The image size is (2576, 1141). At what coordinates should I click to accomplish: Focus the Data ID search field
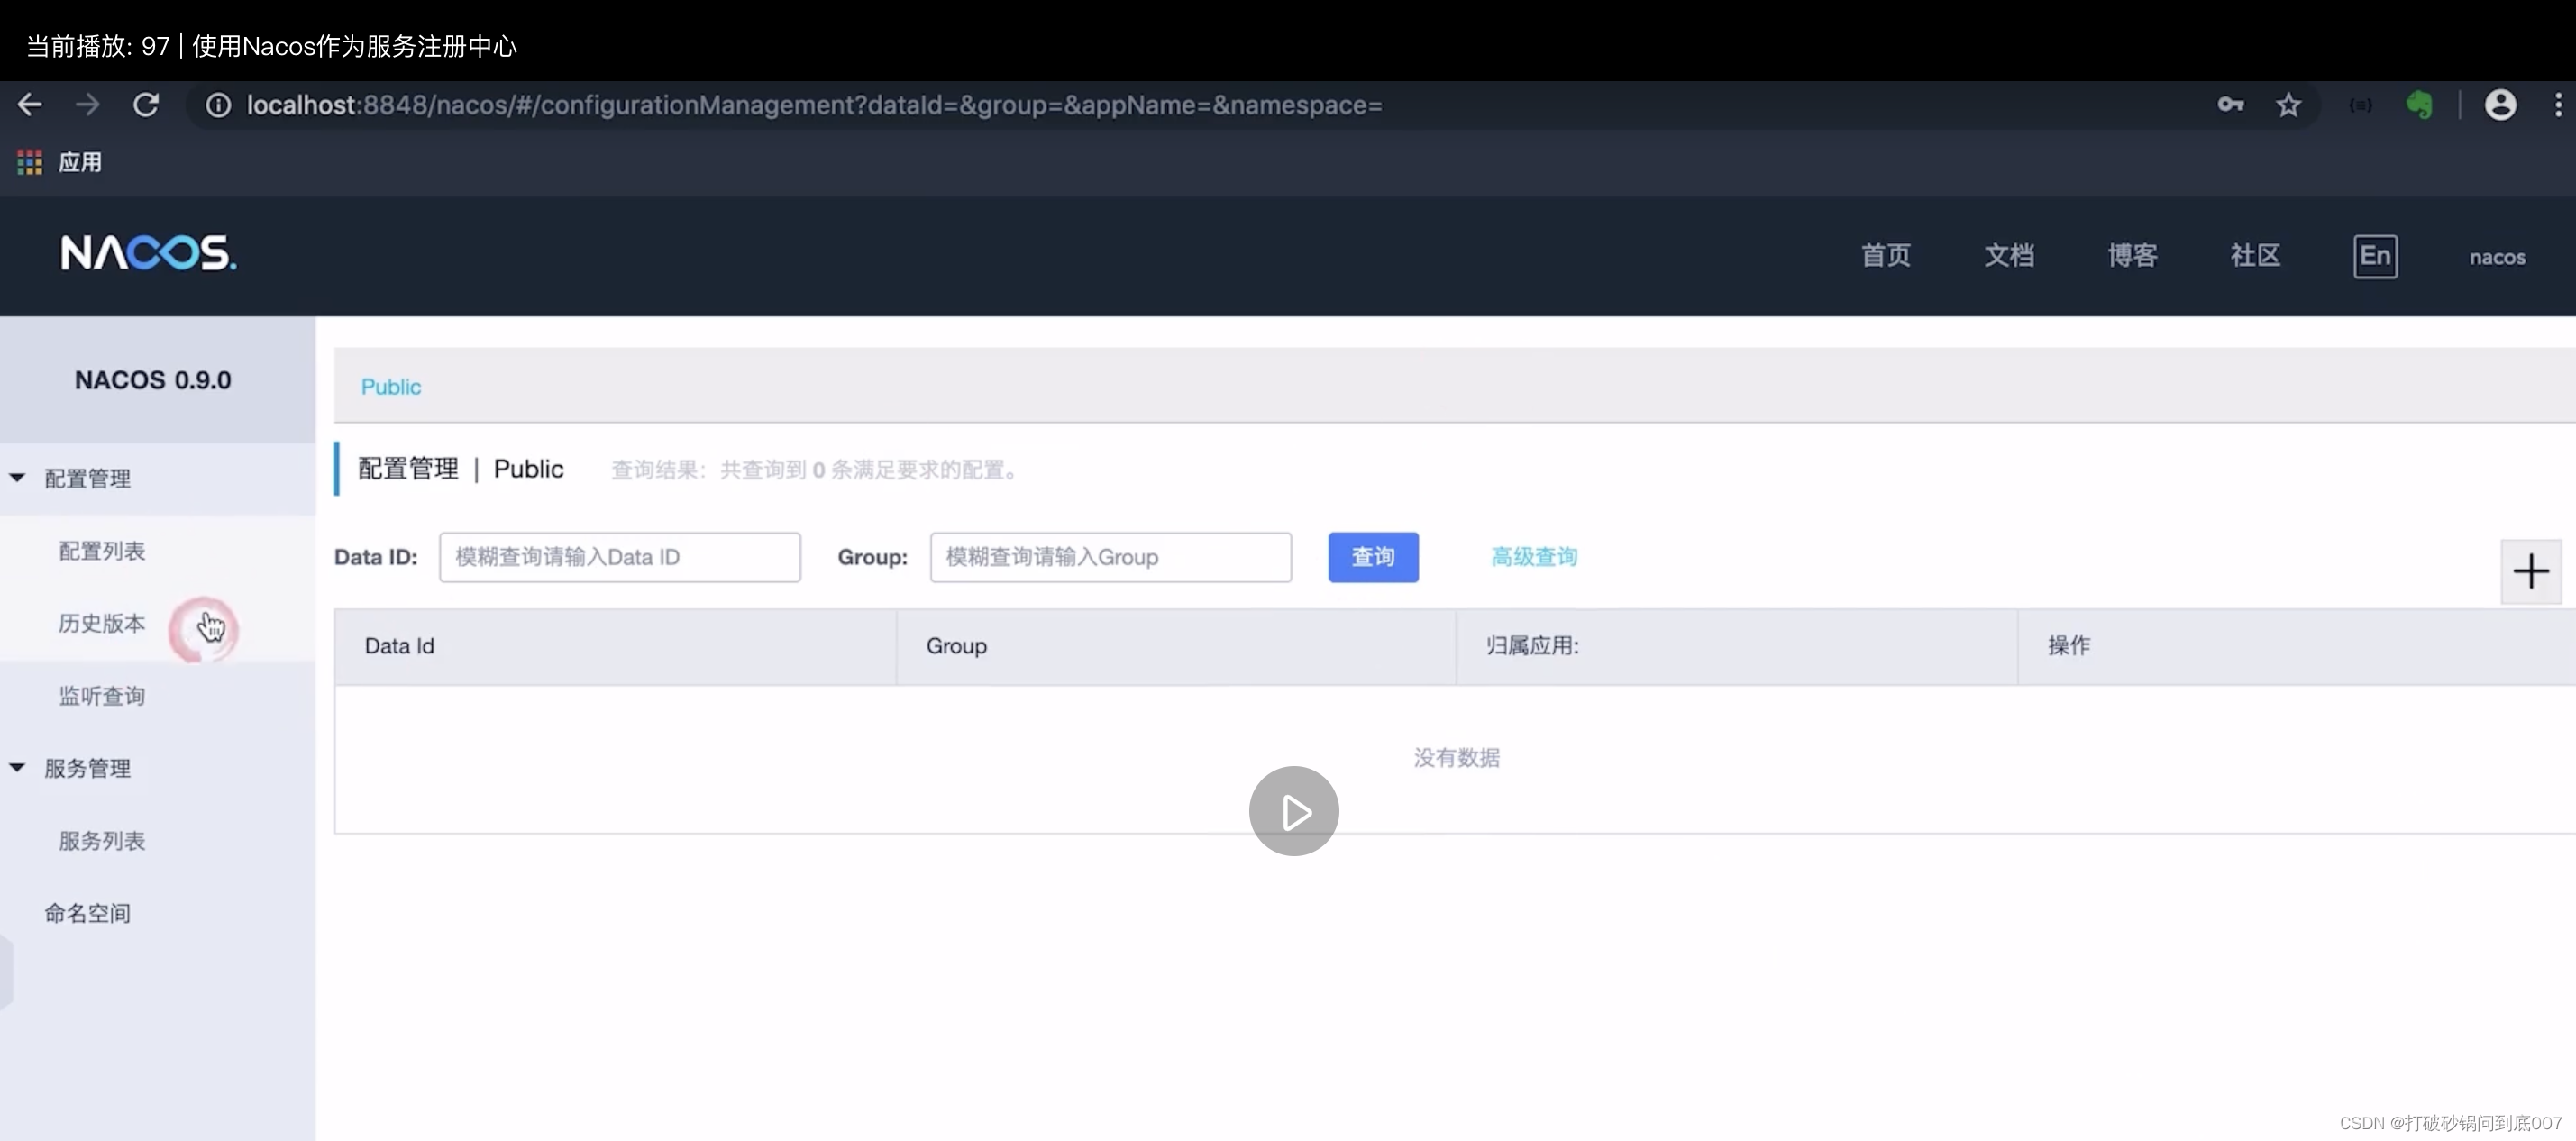click(x=620, y=557)
